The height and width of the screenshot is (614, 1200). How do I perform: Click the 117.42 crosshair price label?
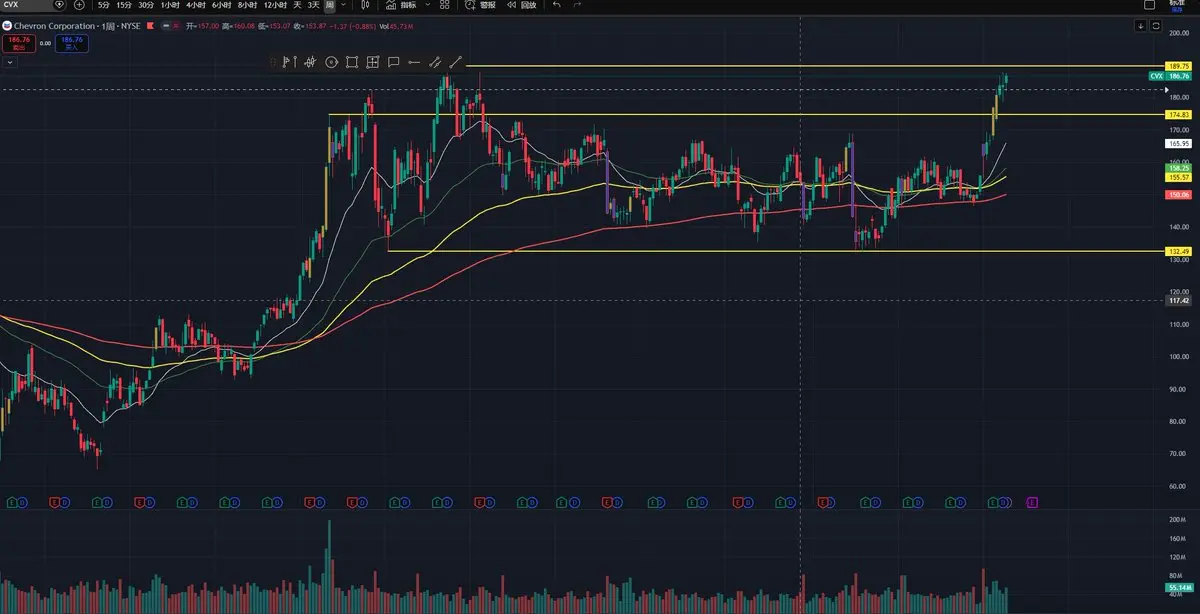[1177, 300]
